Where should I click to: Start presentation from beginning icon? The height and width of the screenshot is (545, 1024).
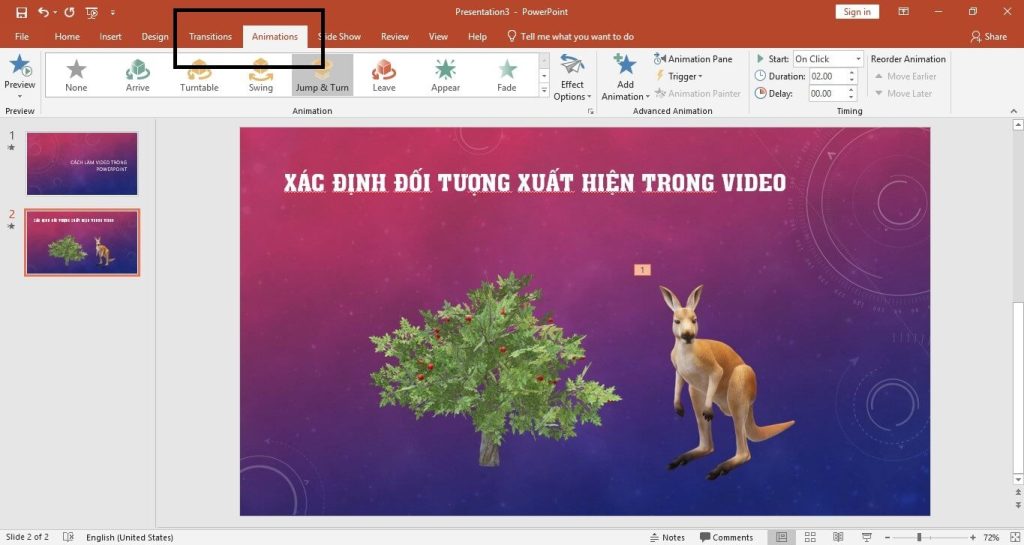pyautogui.click(x=92, y=12)
